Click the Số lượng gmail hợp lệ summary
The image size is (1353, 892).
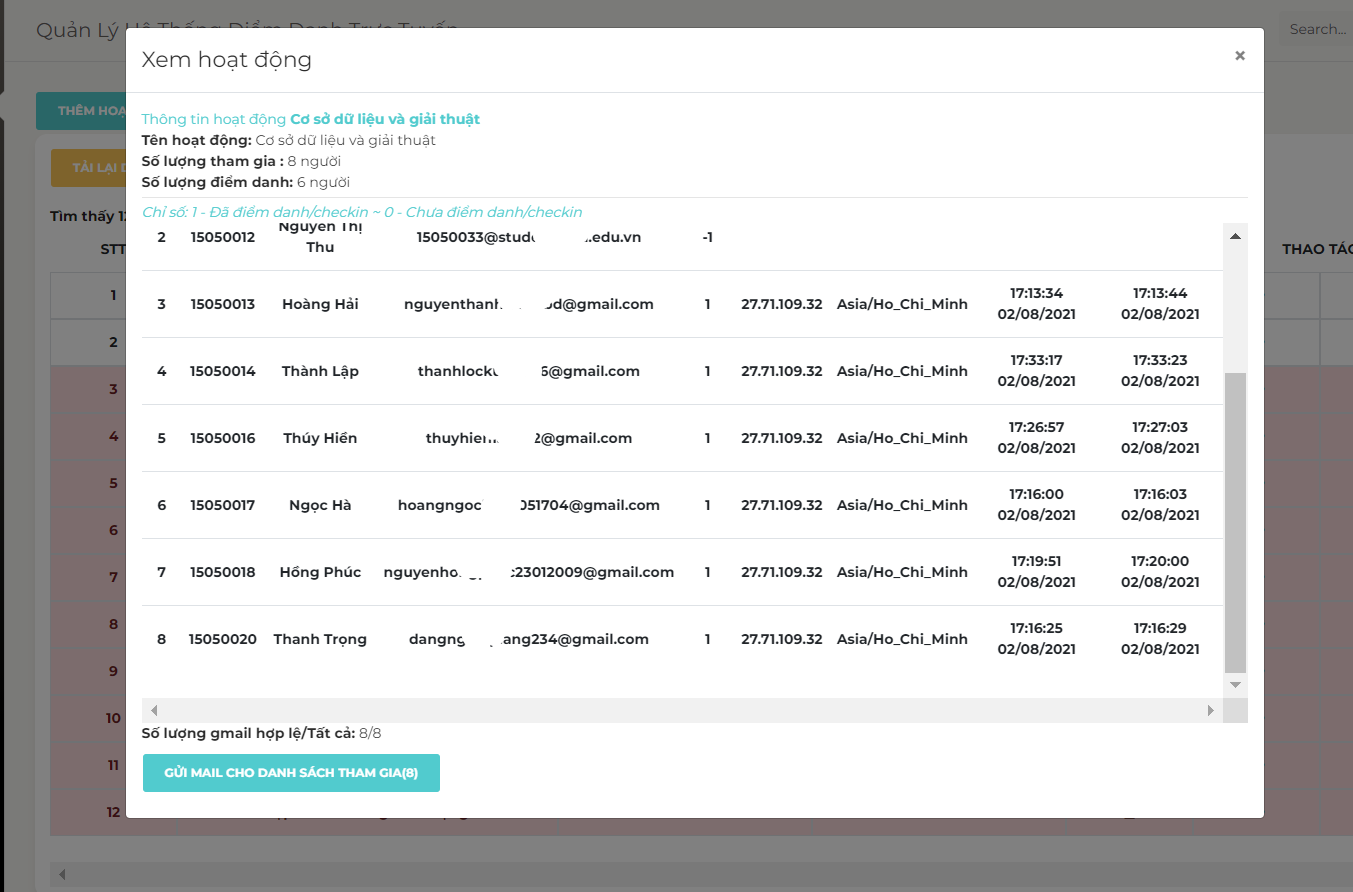[x=262, y=733]
